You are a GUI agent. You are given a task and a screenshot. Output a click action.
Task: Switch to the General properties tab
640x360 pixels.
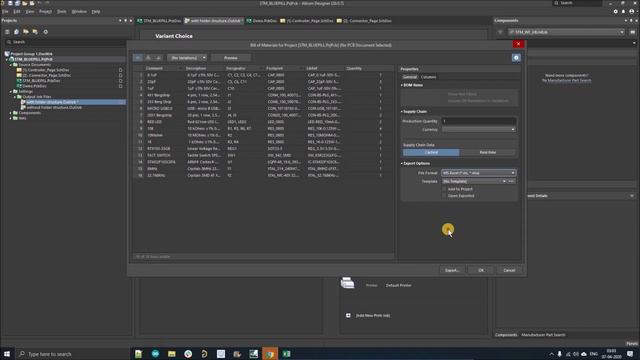point(410,77)
